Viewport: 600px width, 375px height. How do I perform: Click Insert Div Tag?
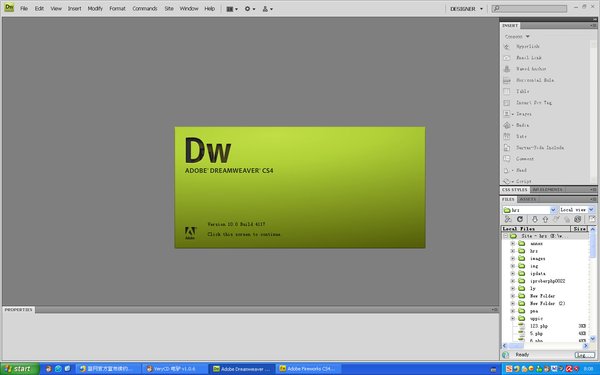pyautogui.click(x=528, y=103)
